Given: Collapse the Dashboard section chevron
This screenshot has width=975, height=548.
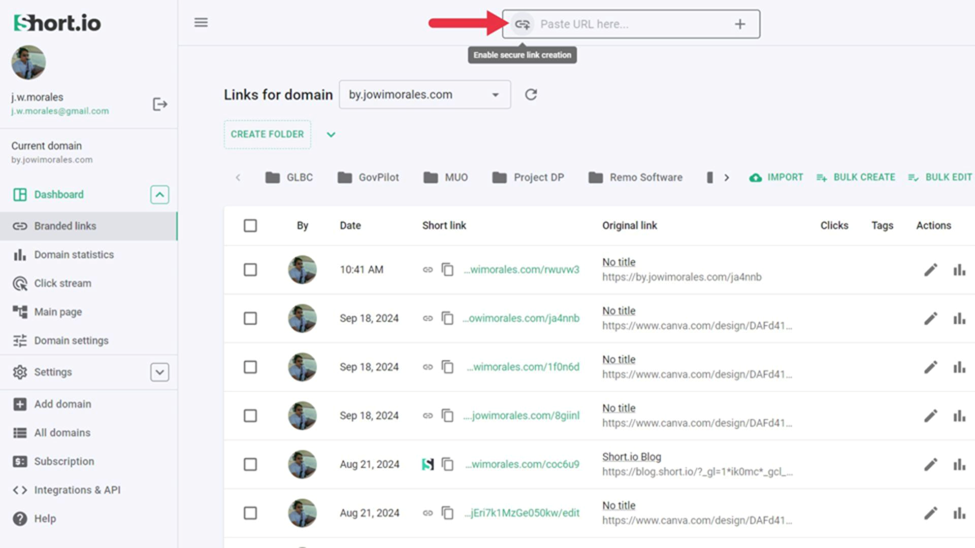Looking at the screenshot, I should (160, 195).
